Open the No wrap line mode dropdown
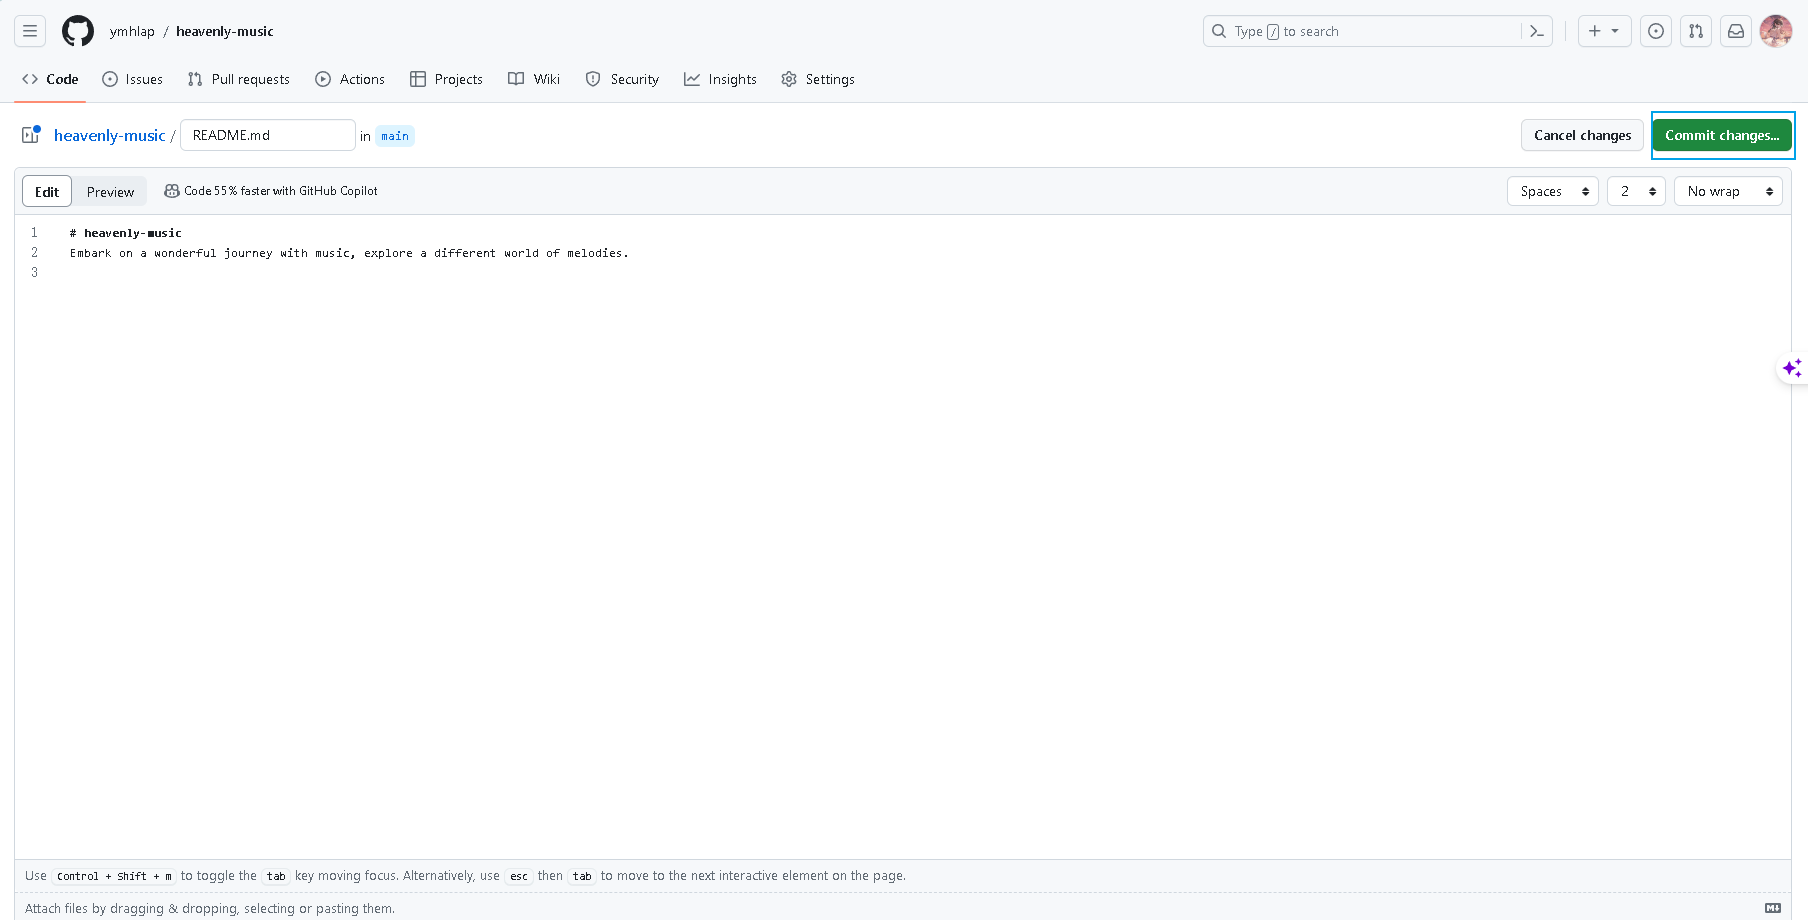This screenshot has width=1808, height=920. pos(1727,191)
